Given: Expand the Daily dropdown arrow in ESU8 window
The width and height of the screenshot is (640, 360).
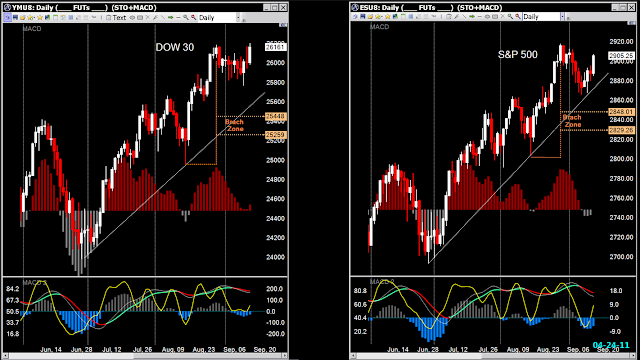Looking at the screenshot, I should click(x=562, y=17).
